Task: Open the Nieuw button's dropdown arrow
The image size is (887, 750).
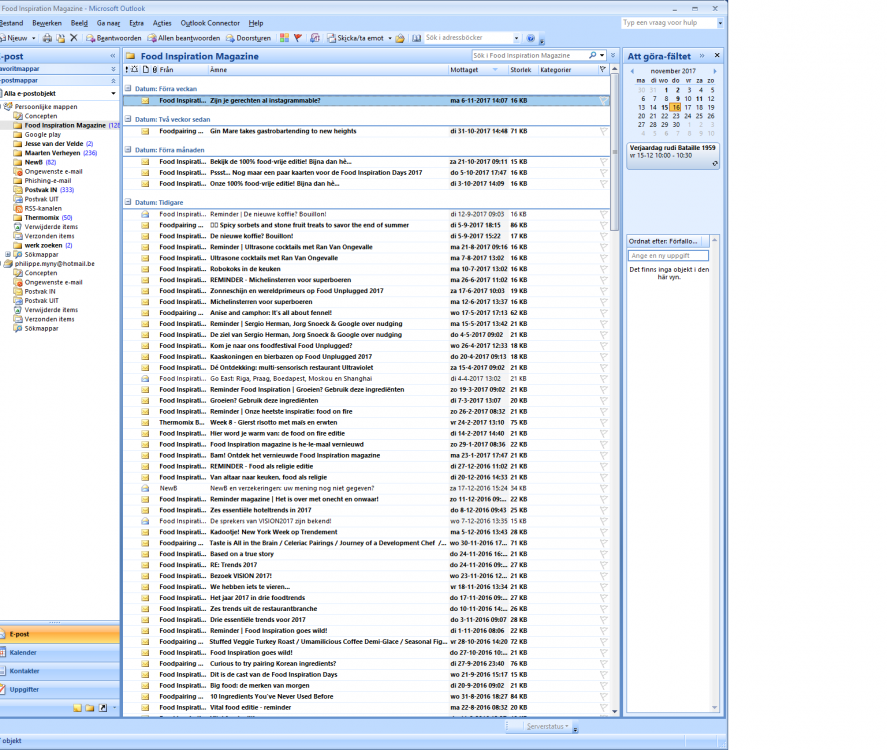Action: (x=33, y=37)
